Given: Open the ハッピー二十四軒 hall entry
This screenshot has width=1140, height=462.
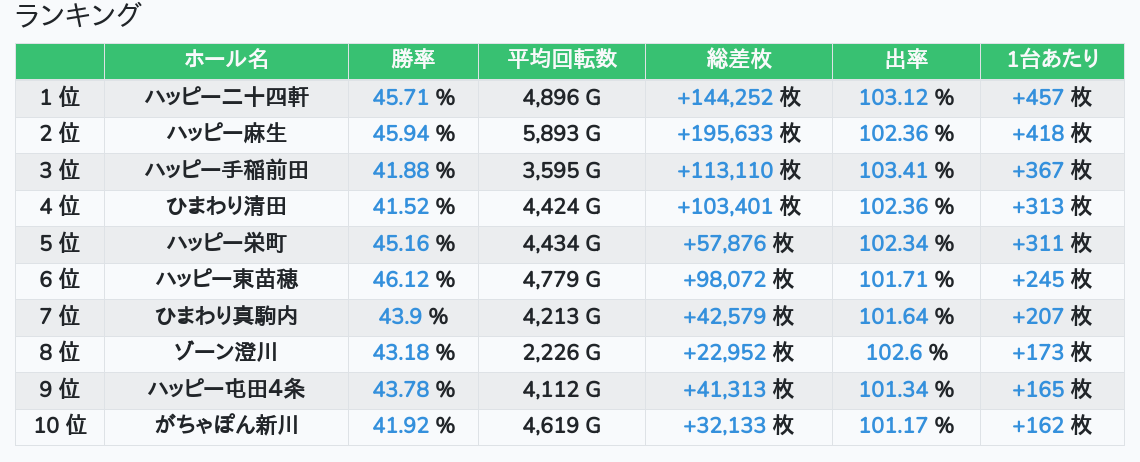Looking at the screenshot, I should point(226,98).
